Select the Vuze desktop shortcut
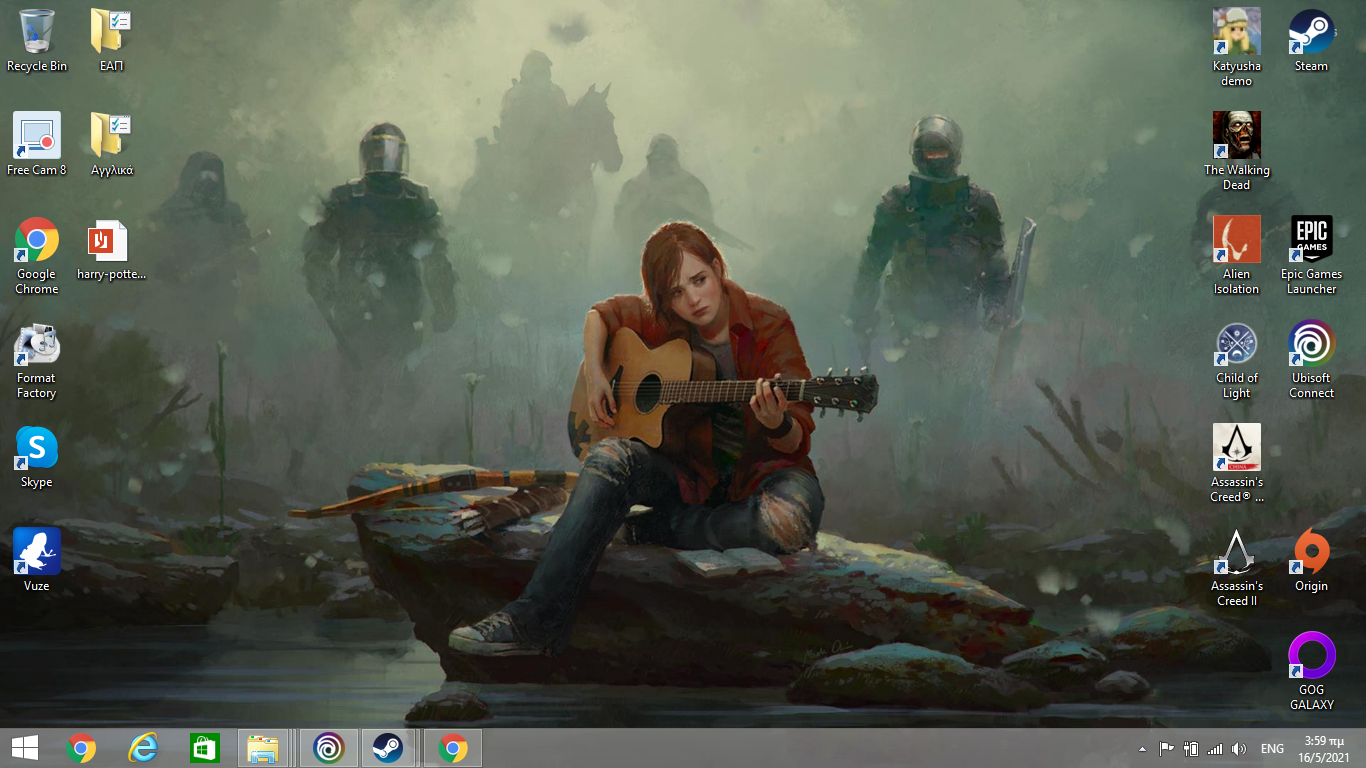Image resolution: width=1366 pixels, height=768 pixels. click(x=37, y=561)
